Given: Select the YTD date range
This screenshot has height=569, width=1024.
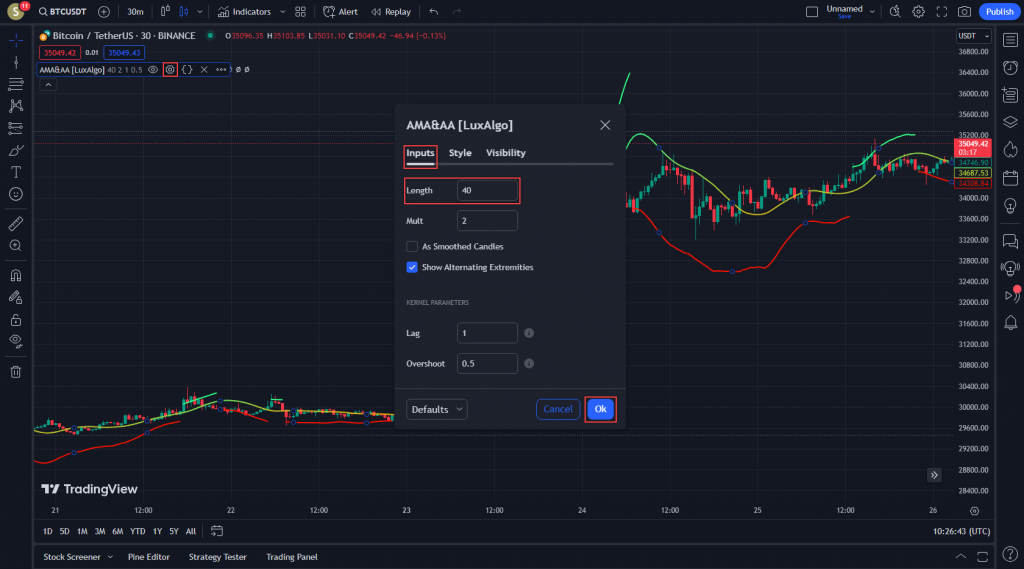Looking at the screenshot, I should [x=137, y=532].
